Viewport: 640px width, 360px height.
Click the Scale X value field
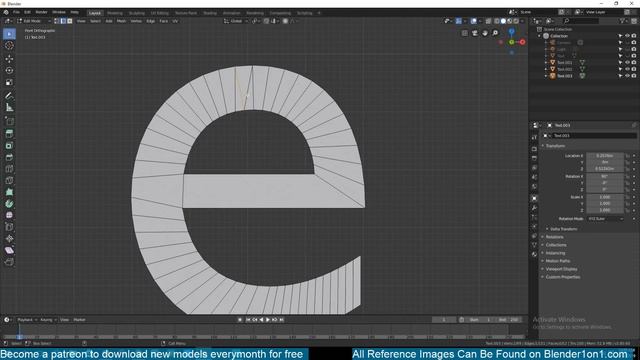coord(604,197)
